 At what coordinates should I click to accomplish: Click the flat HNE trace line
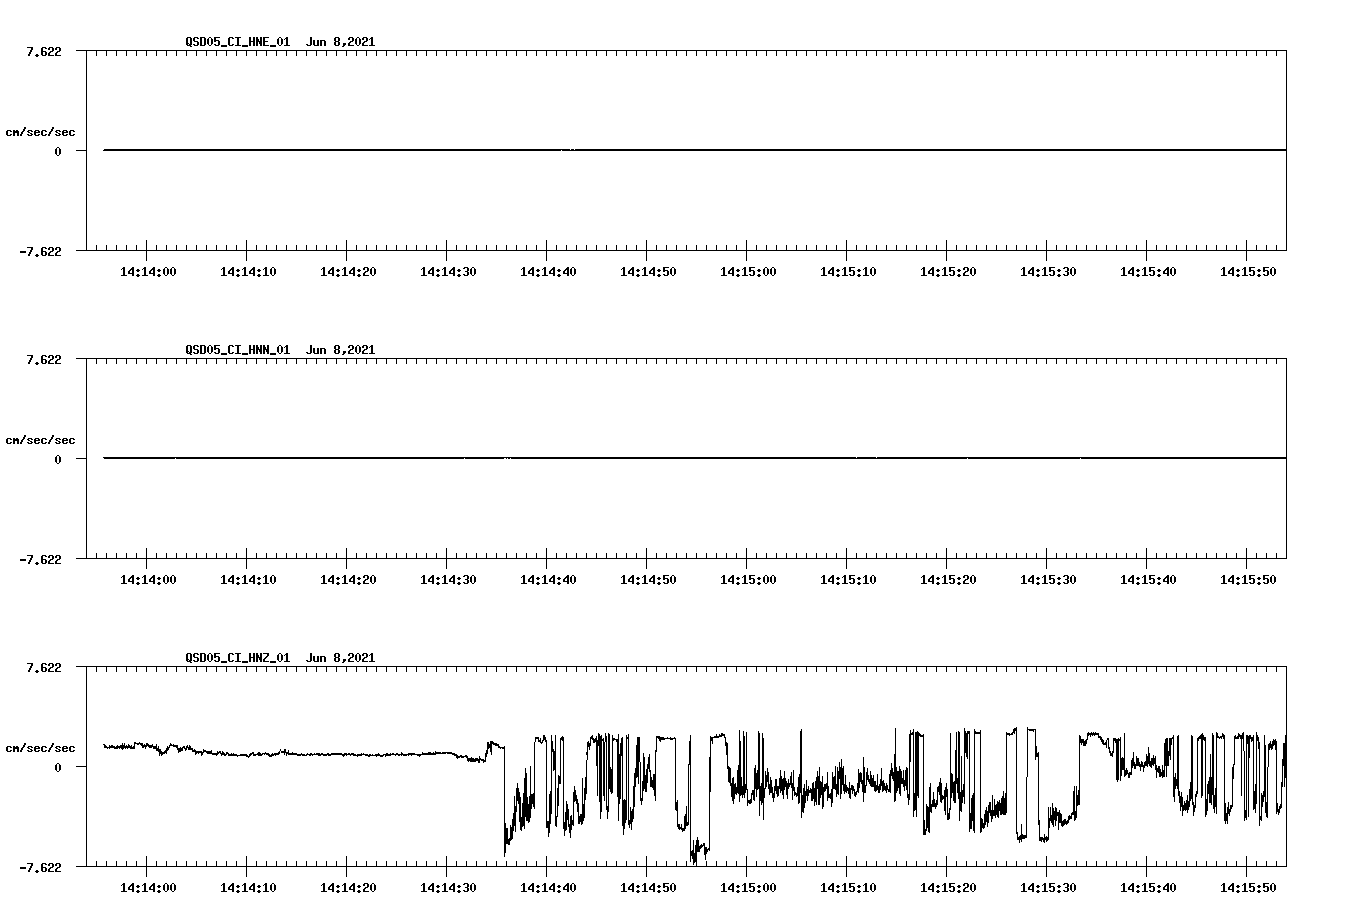click(x=694, y=150)
